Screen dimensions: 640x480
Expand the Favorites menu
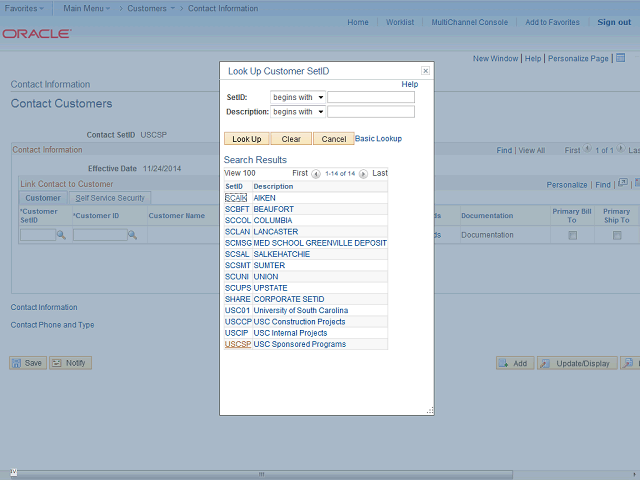point(24,8)
